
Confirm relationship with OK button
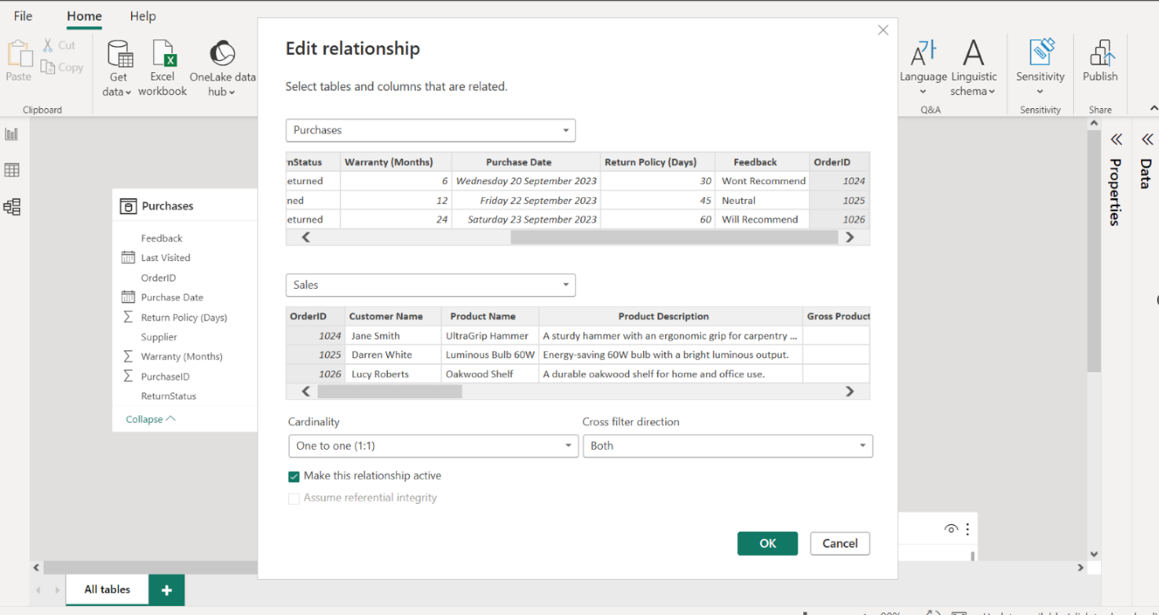[767, 543]
